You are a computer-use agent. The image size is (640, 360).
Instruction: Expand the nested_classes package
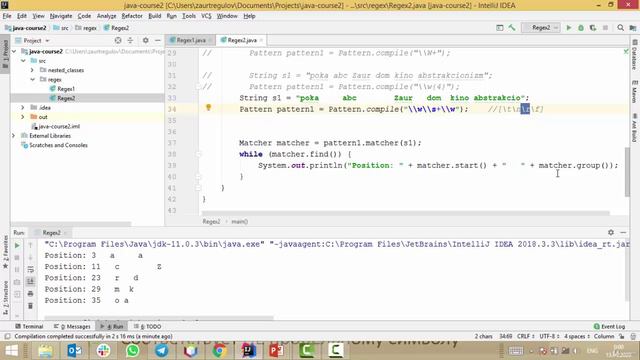[x=32, y=70]
